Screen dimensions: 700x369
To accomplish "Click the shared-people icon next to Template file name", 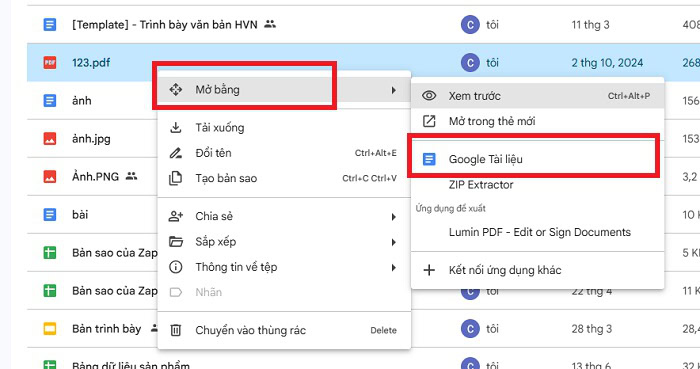I will [x=270, y=25].
